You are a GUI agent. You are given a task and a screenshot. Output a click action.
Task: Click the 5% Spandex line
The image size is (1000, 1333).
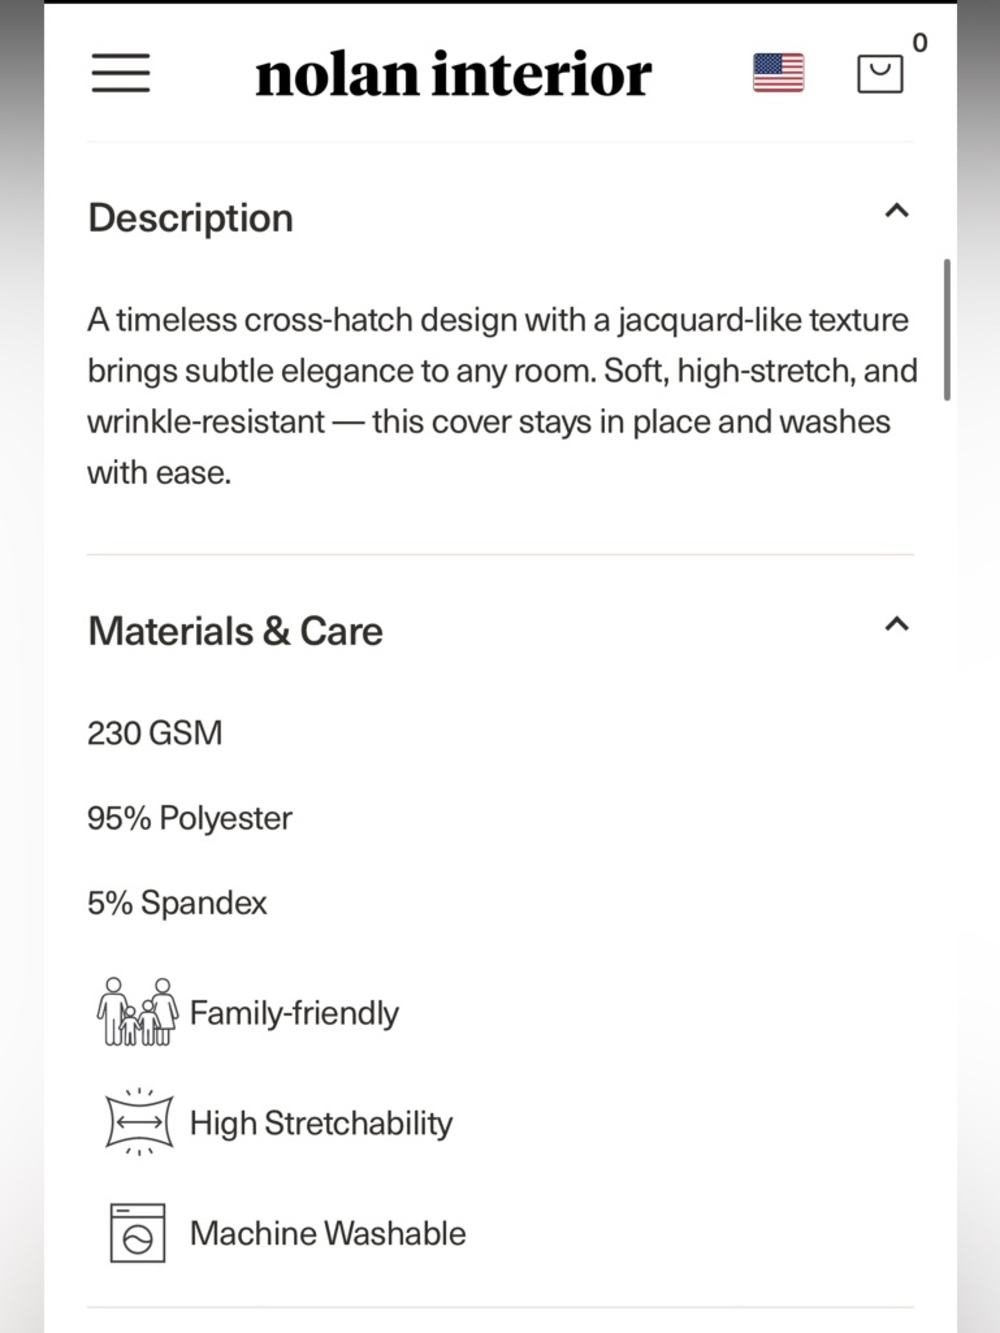click(177, 903)
